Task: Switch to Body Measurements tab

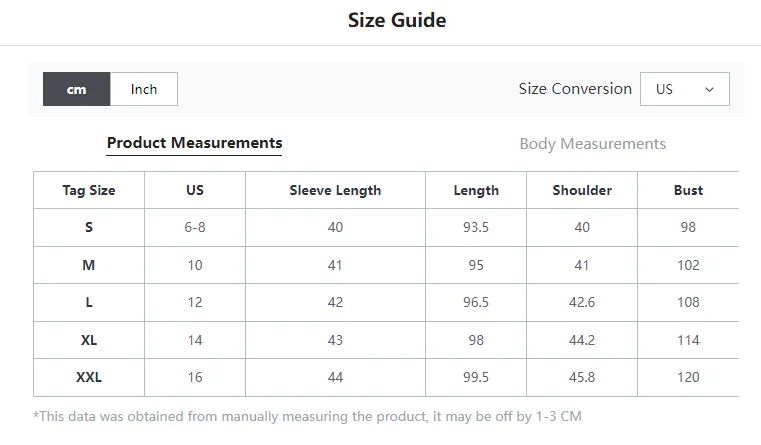Action: (592, 144)
